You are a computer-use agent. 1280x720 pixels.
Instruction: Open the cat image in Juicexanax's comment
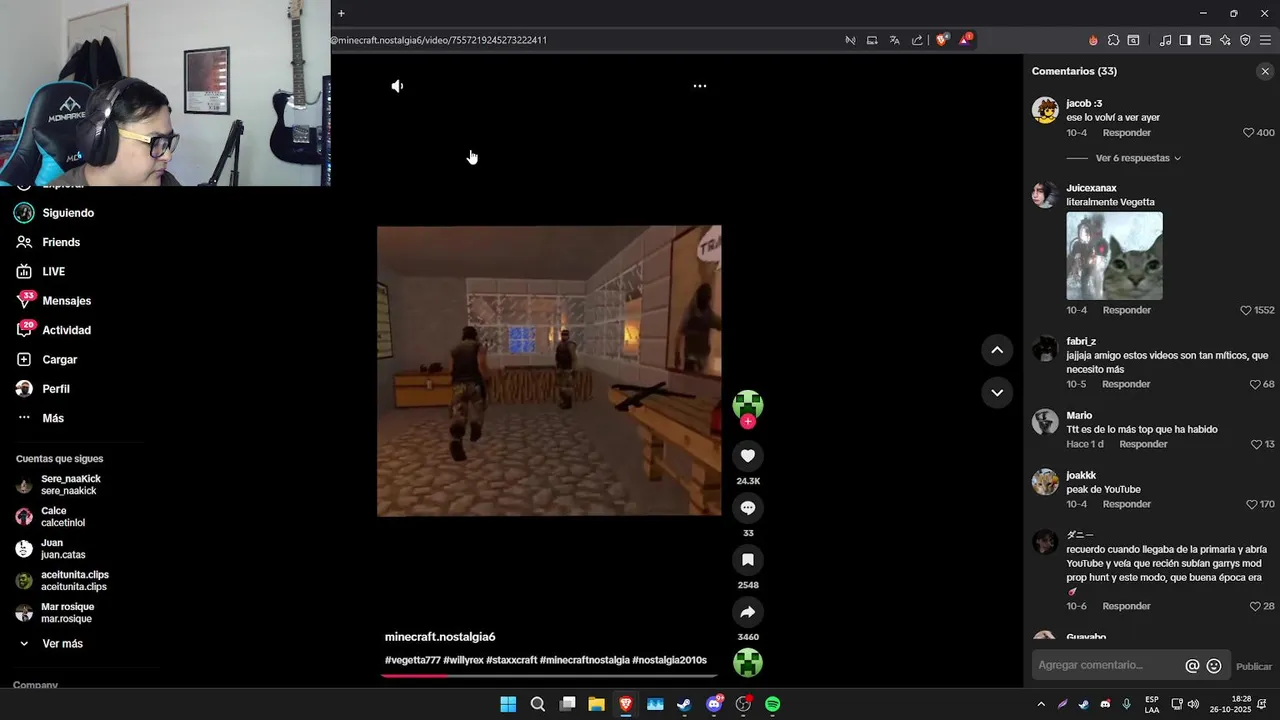pos(1114,256)
